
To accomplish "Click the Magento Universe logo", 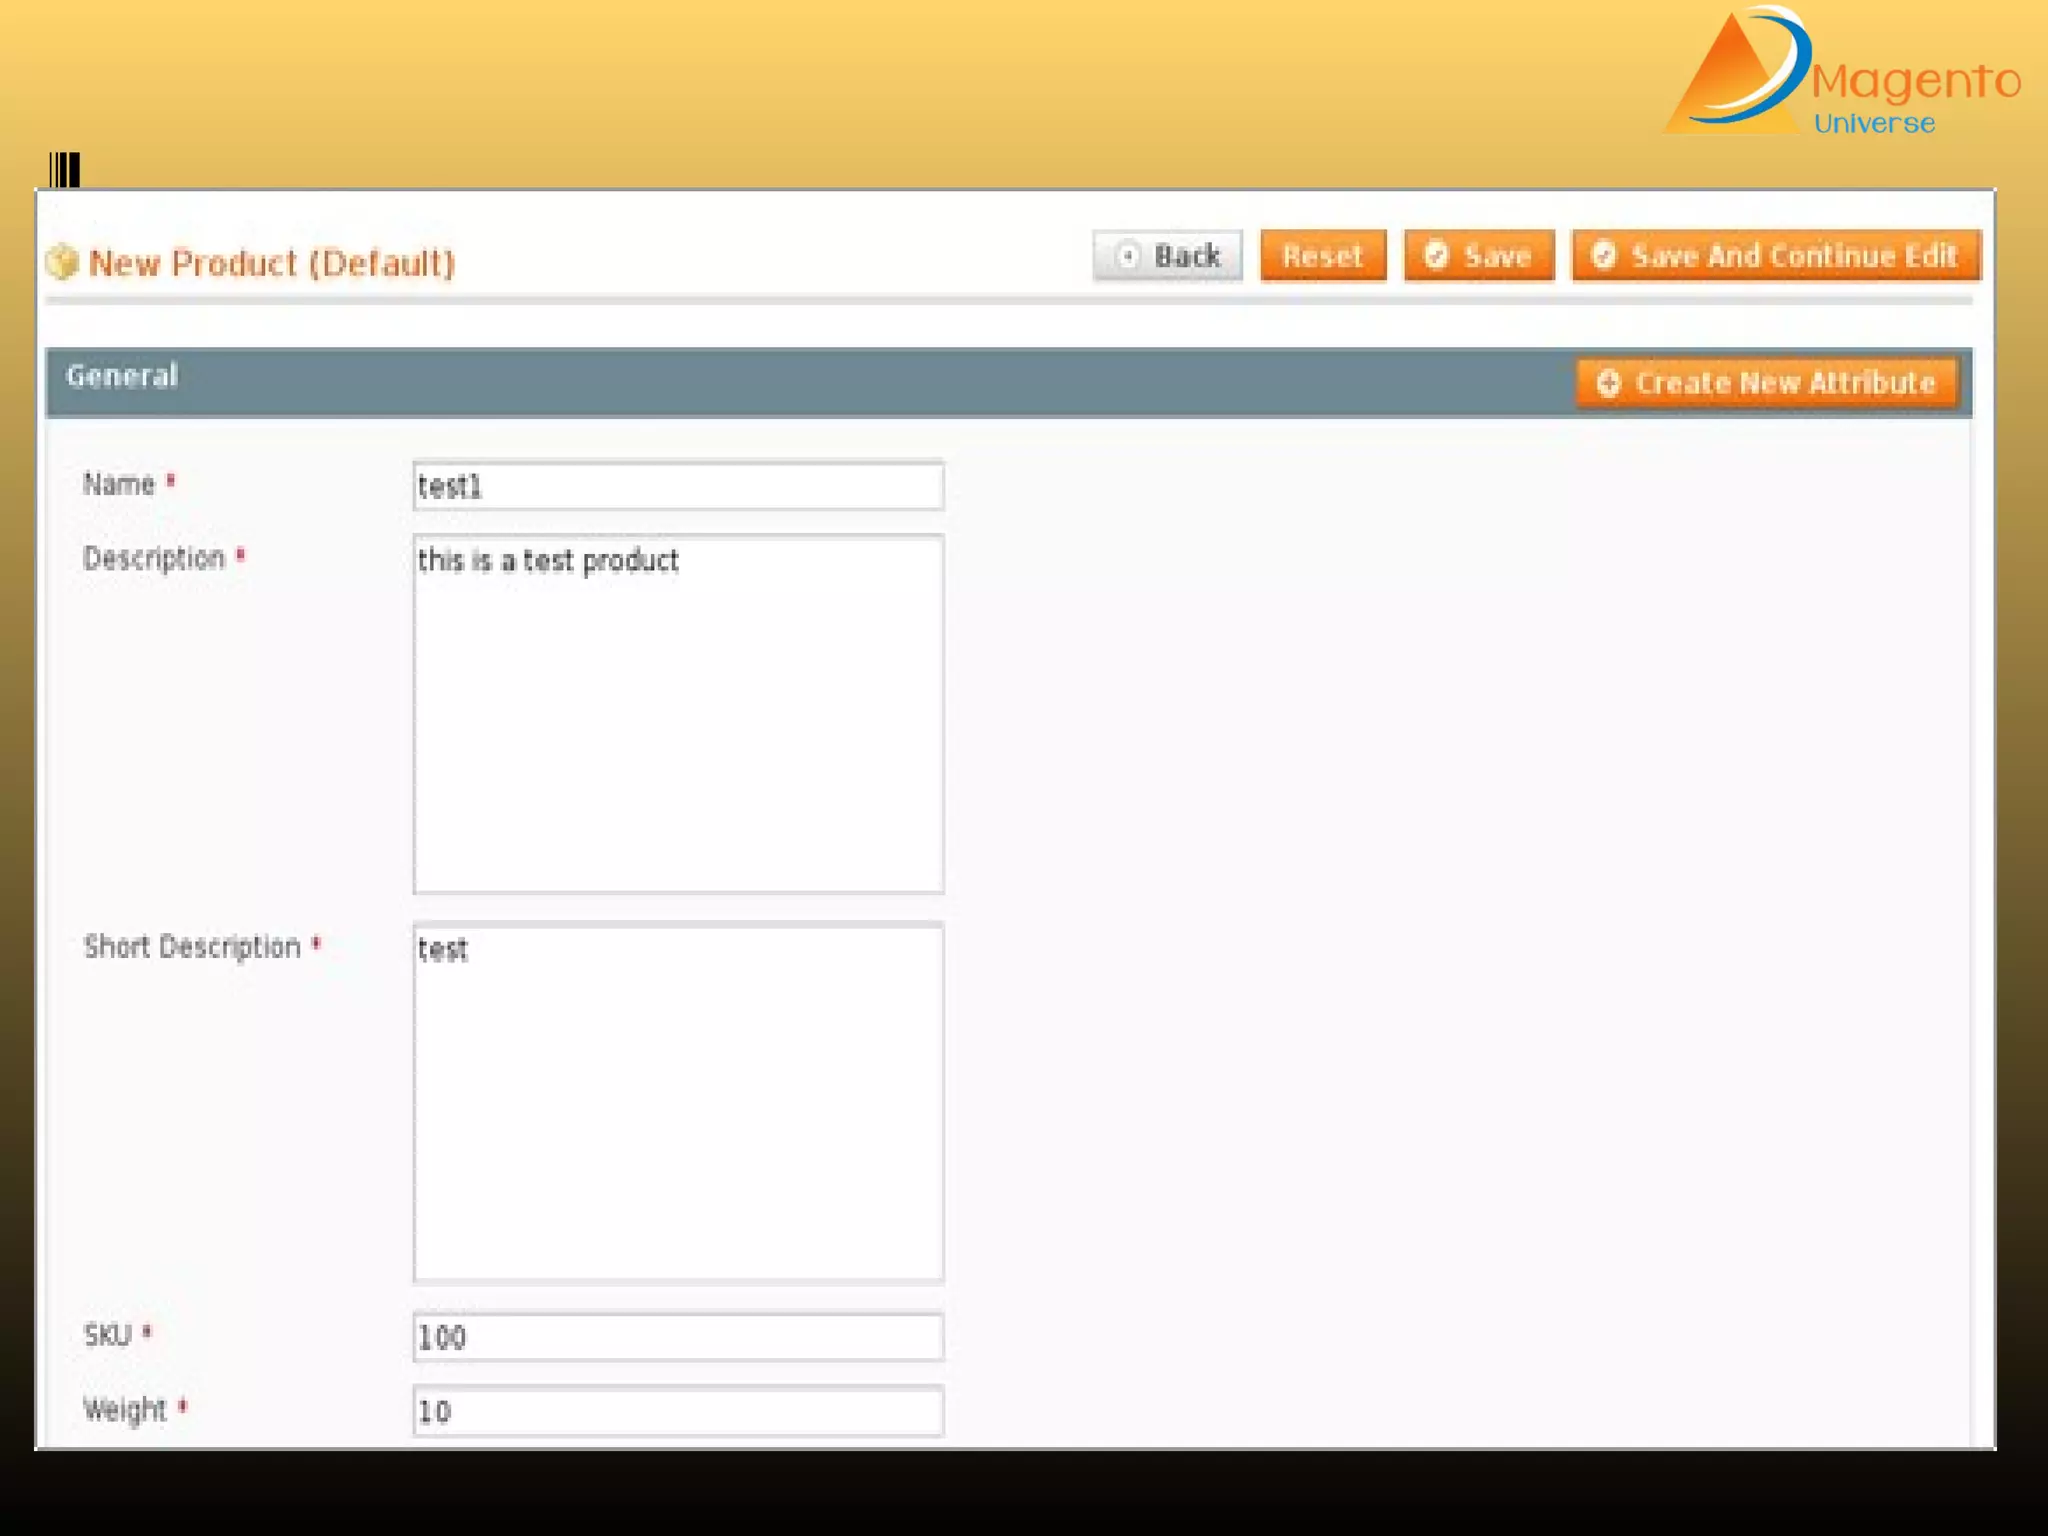I will click(1842, 72).
